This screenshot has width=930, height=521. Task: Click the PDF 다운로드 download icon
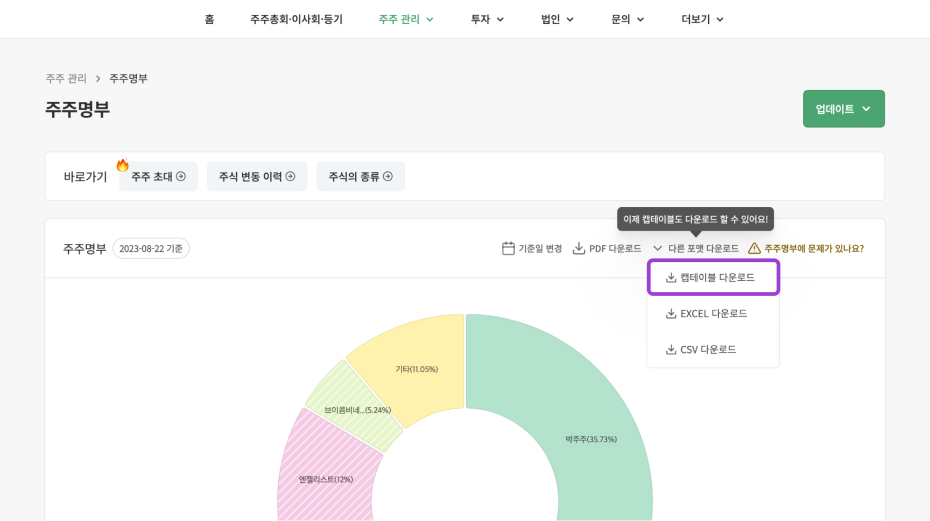pyautogui.click(x=579, y=248)
